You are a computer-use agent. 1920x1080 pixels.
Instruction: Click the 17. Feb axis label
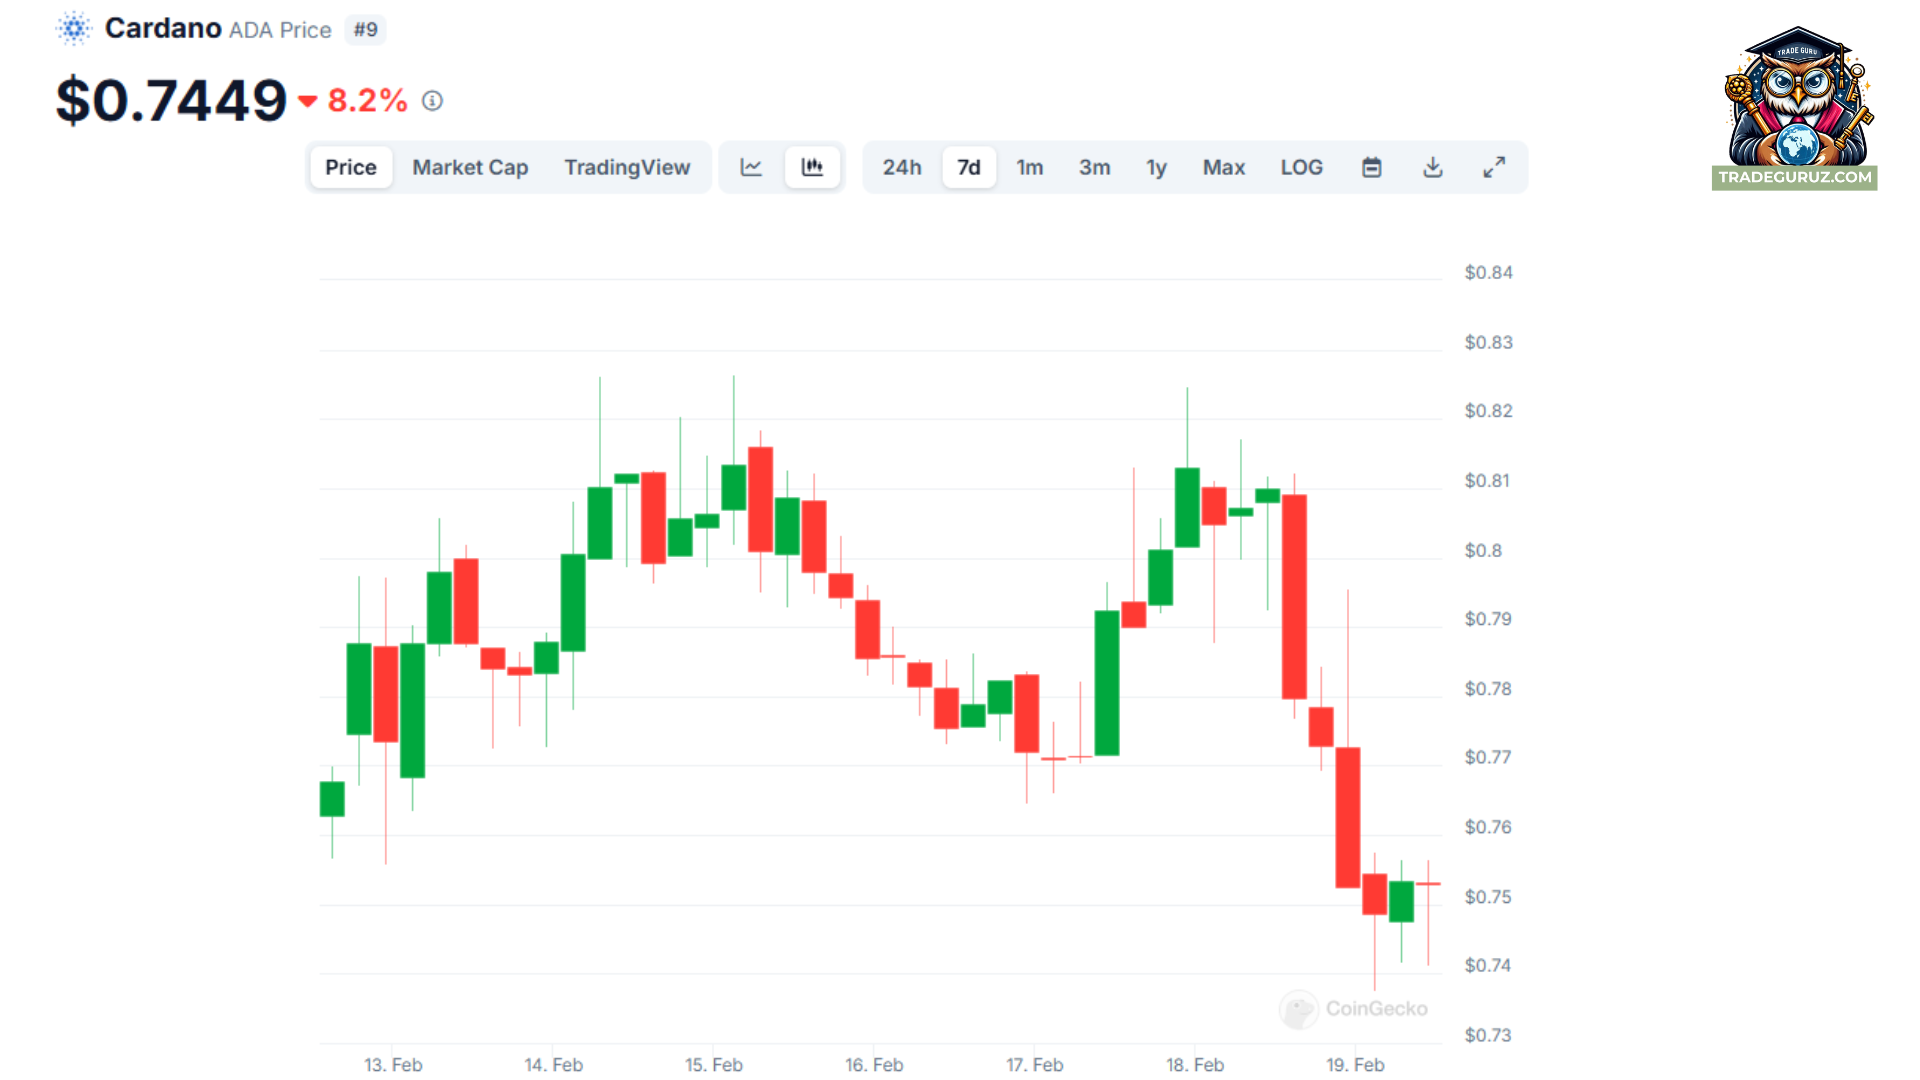1035,1064
